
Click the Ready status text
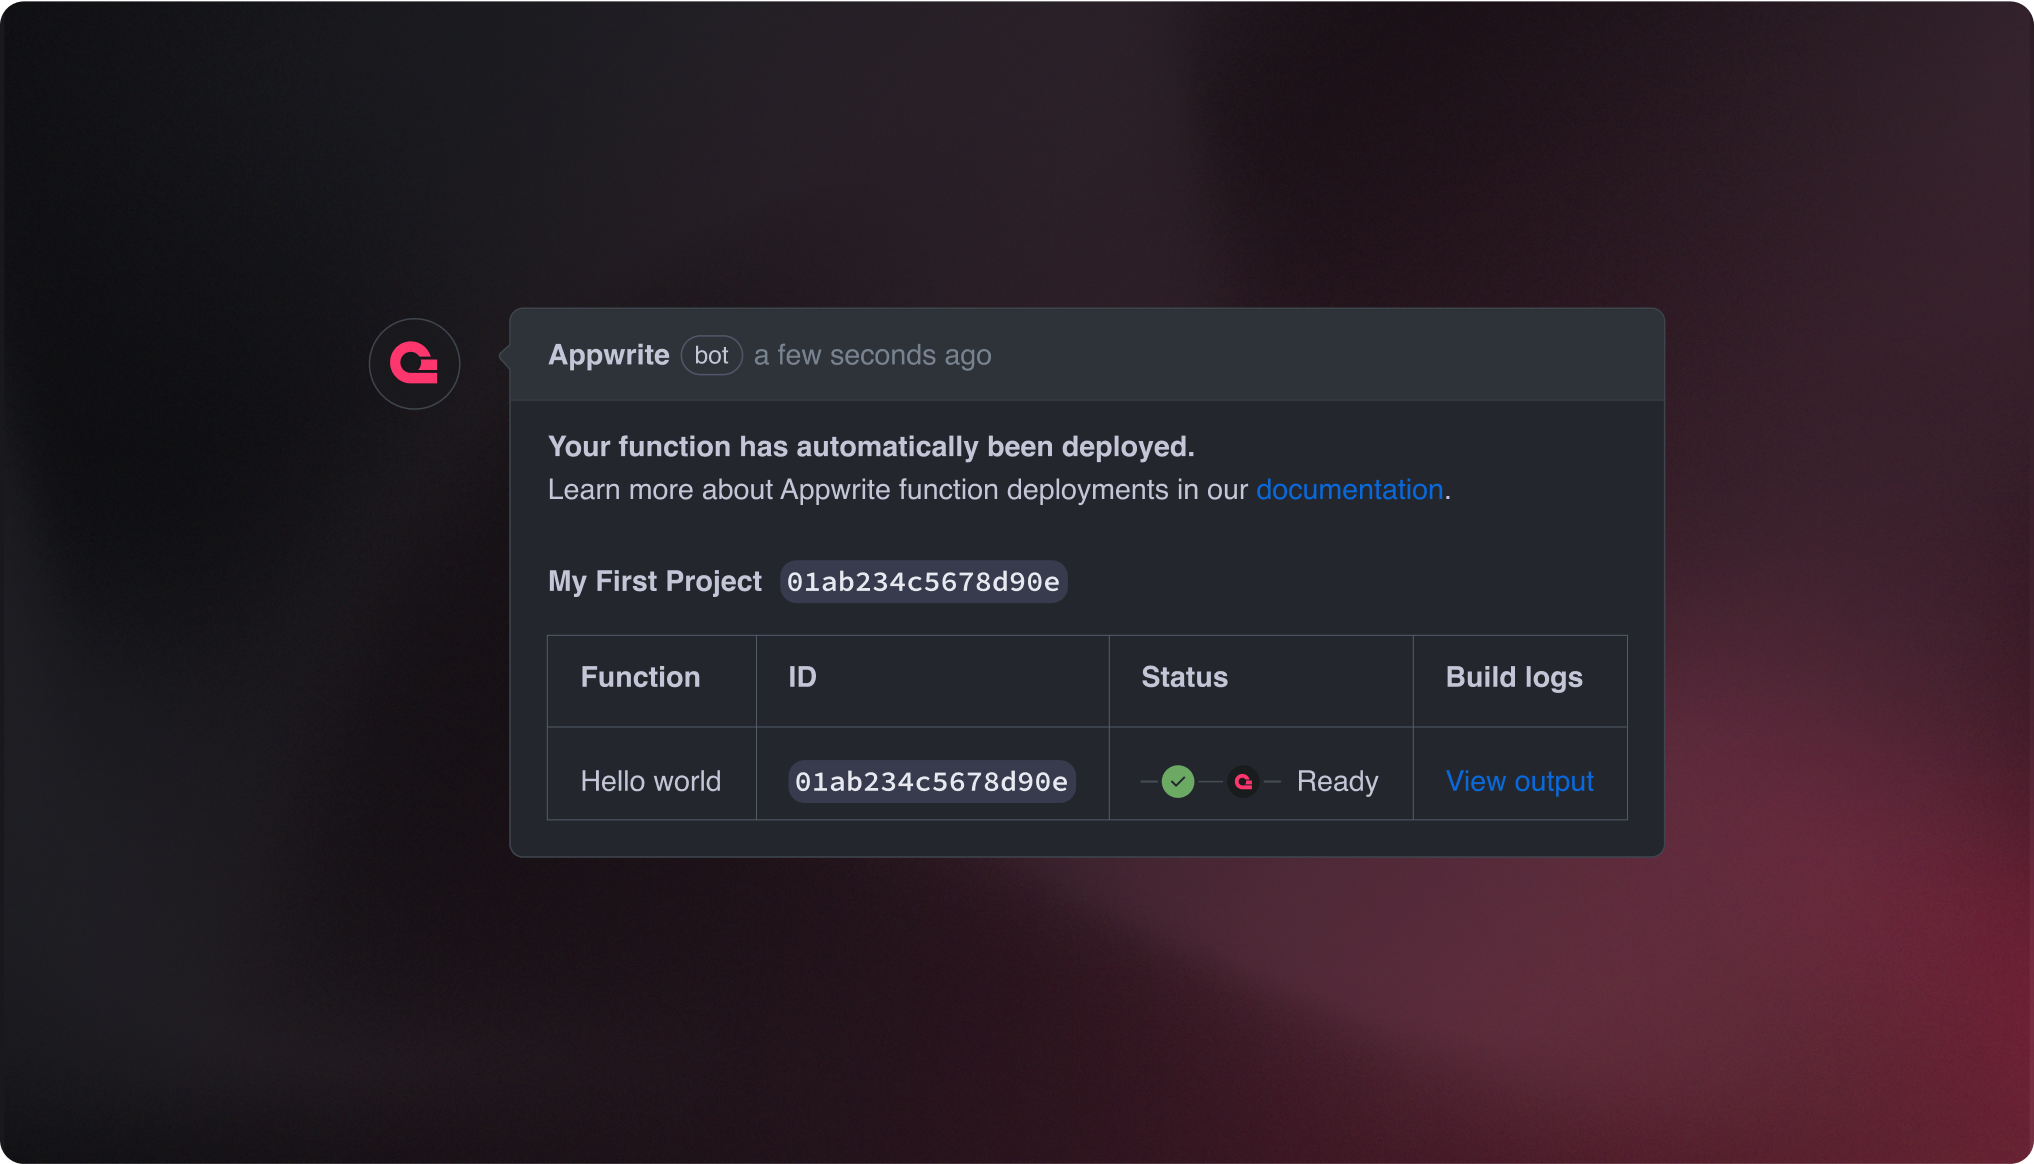click(1337, 781)
